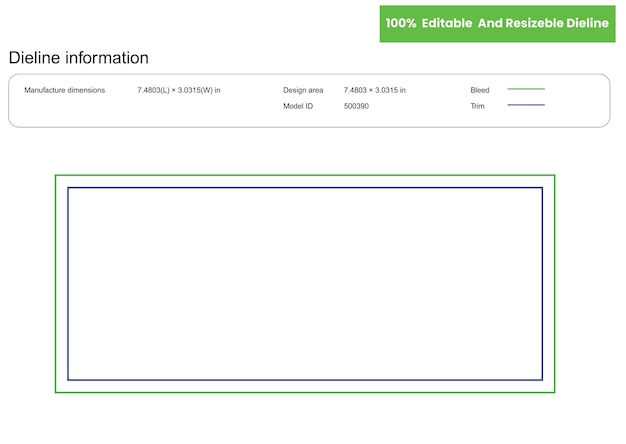Image resolution: width=626 pixels, height=444 pixels.
Task: Click the top-right corner of the bleed rectangle
Action: [x=554, y=176]
